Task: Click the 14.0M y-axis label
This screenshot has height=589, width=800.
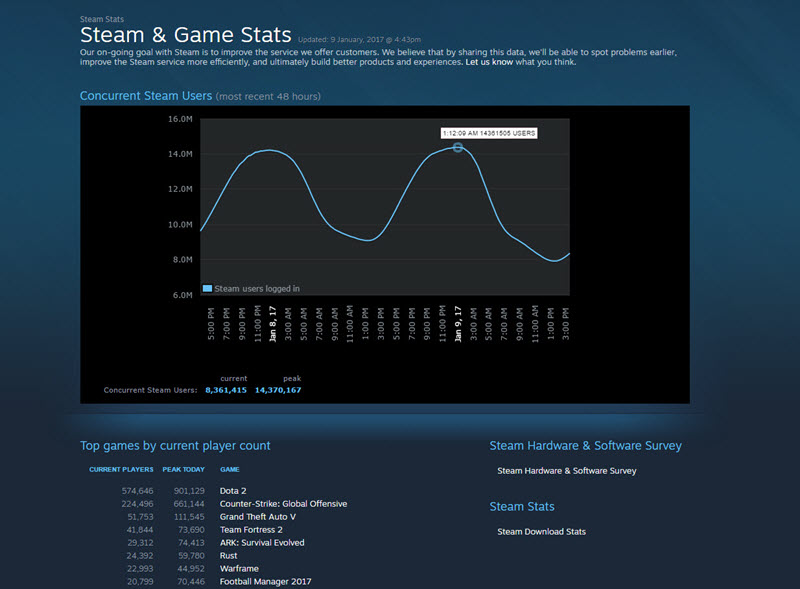Action: 180,154
